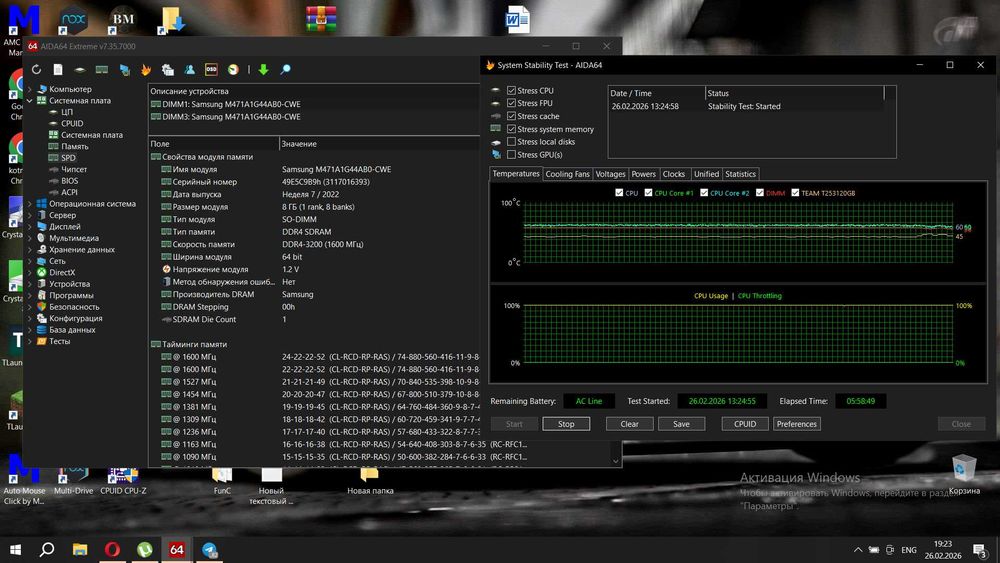Open System Stability Test flame toolbar icon
This screenshot has height=563, width=1000.
pyautogui.click(x=146, y=69)
